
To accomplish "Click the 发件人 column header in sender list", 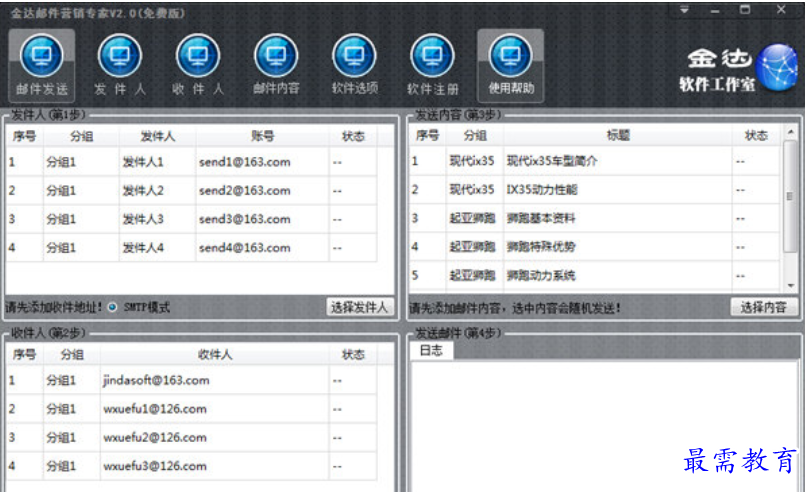I will (158, 136).
